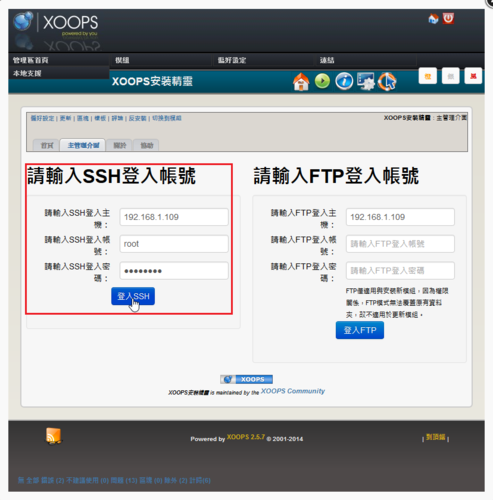This screenshot has height=500, width=493.
Task: Click the SSH account field containing root
Action: (174, 244)
